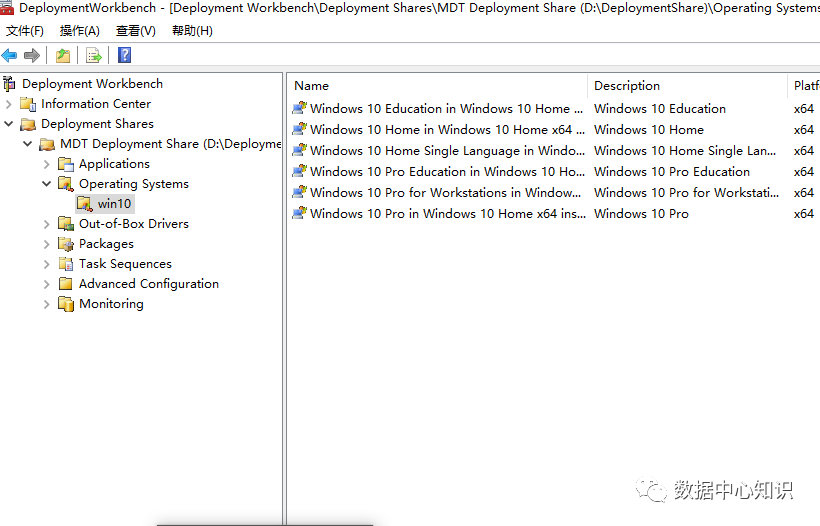Select the Deployment Shares tree label
Screen dimensions: 820x526
pos(98,124)
